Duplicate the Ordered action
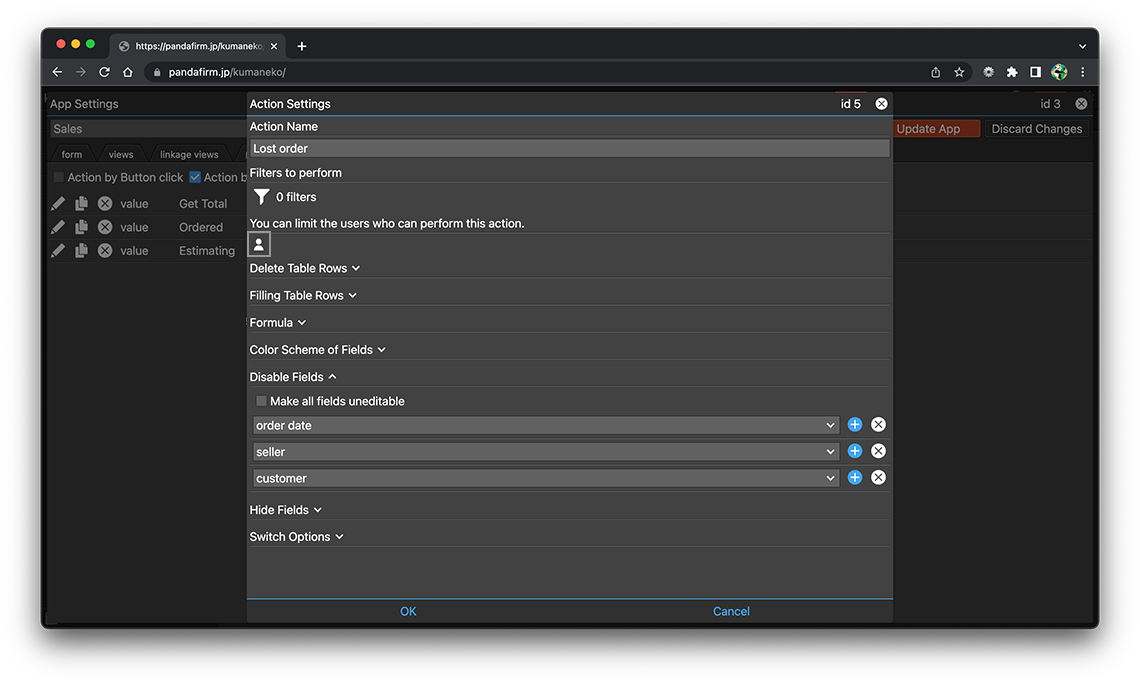The image size is (1140, 683). tap(81, 227)
